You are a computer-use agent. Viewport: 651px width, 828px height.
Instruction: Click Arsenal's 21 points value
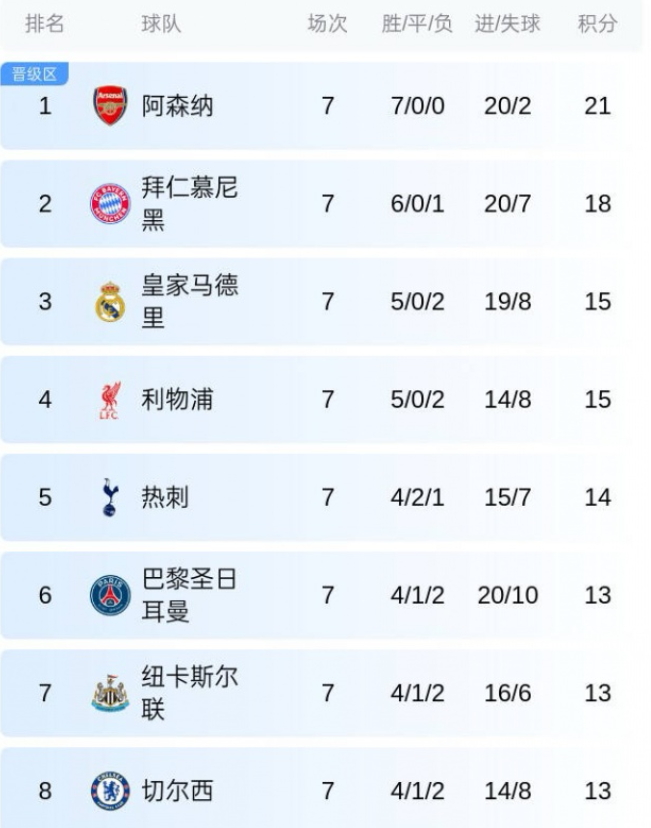click(597, 106)
